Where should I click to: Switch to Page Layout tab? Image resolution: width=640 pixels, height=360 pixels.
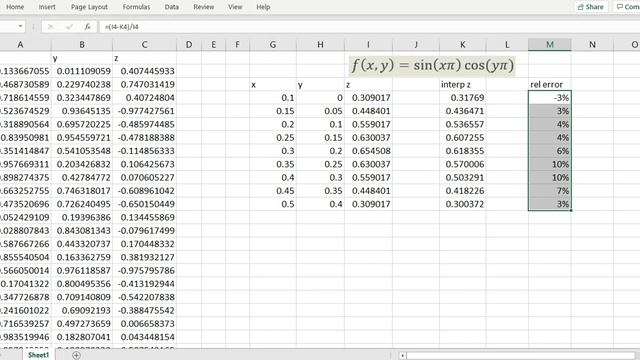click(89, 7)
